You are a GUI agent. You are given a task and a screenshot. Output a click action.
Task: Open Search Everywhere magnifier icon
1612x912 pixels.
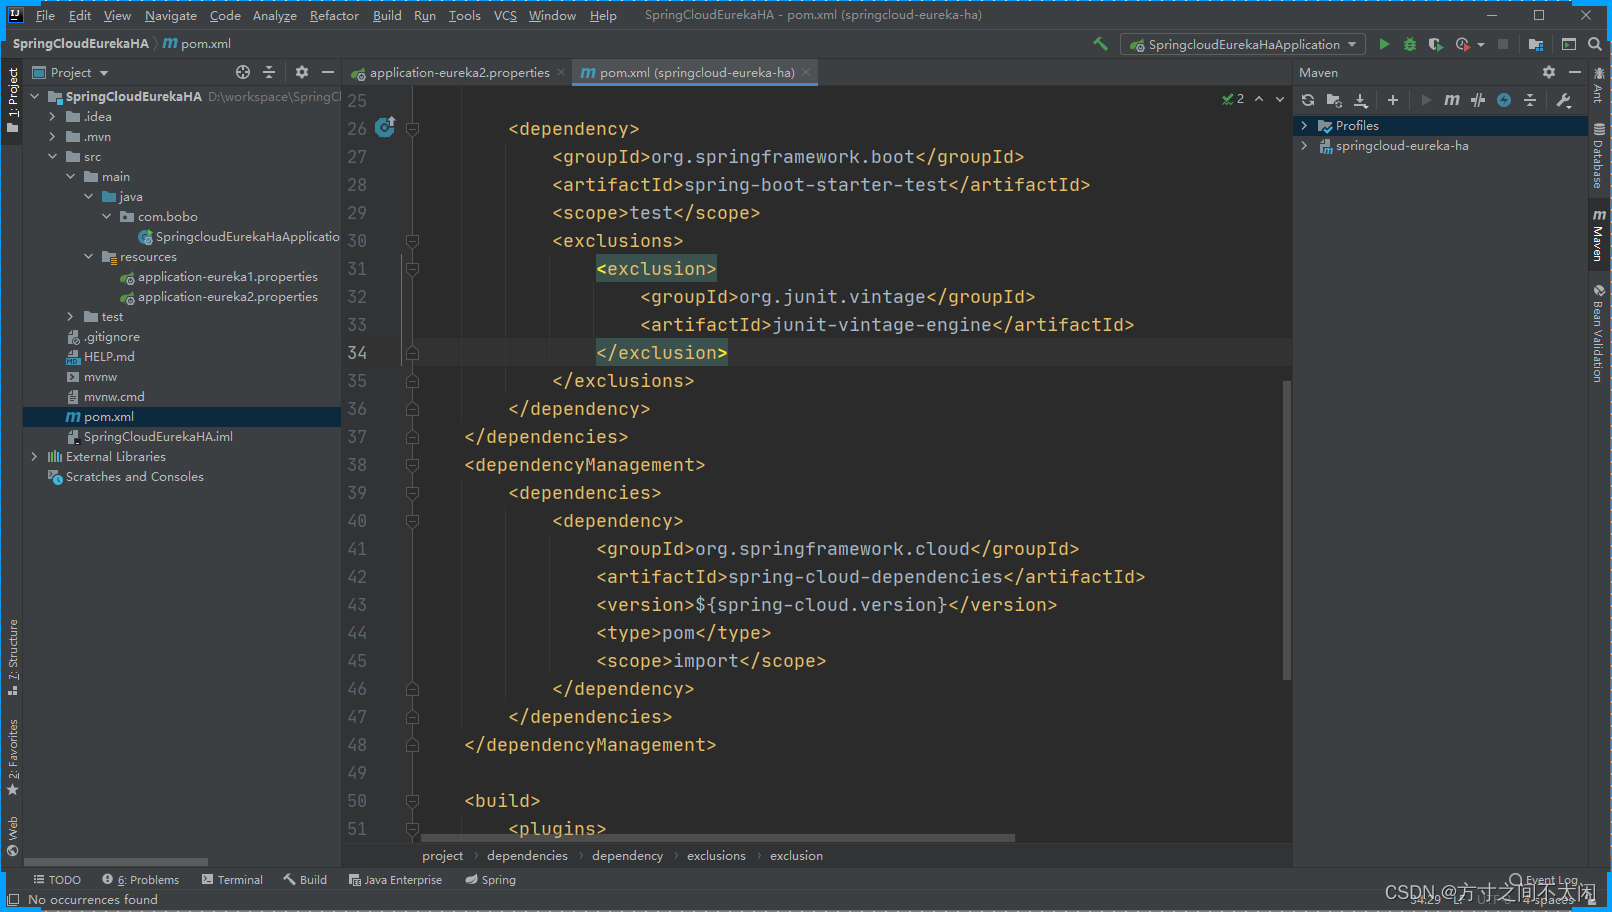coord(1595,44)
